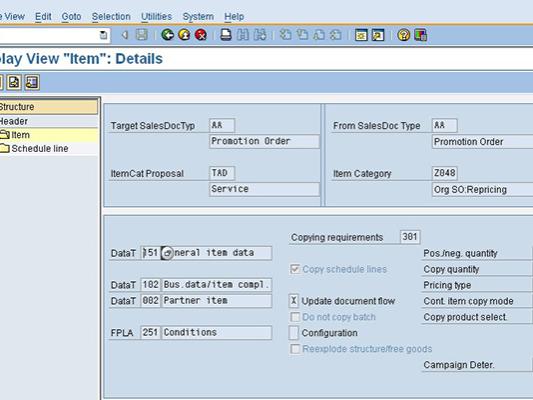Click the Generate Shortcut icon
The height and width of the screenshot is (400, 533).
coord(378,35)
